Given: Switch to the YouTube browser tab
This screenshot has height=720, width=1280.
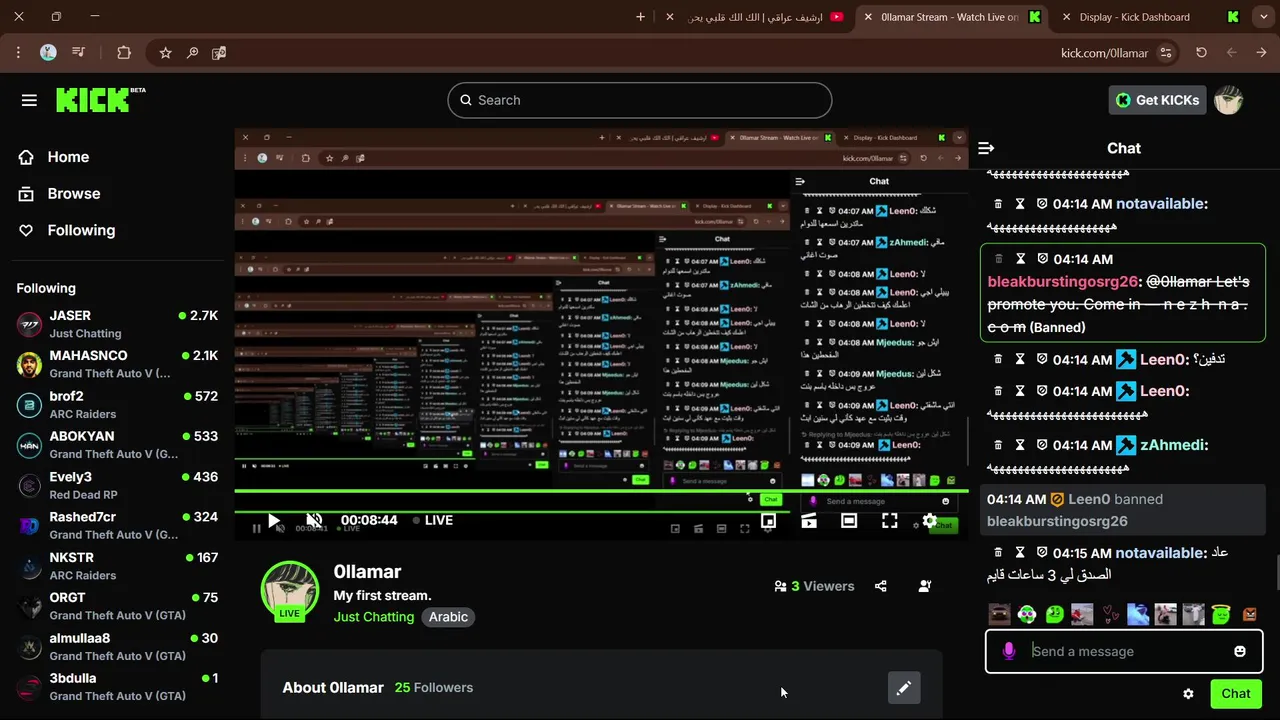Looking at the screenshot, I should click(x=756, y=17).
